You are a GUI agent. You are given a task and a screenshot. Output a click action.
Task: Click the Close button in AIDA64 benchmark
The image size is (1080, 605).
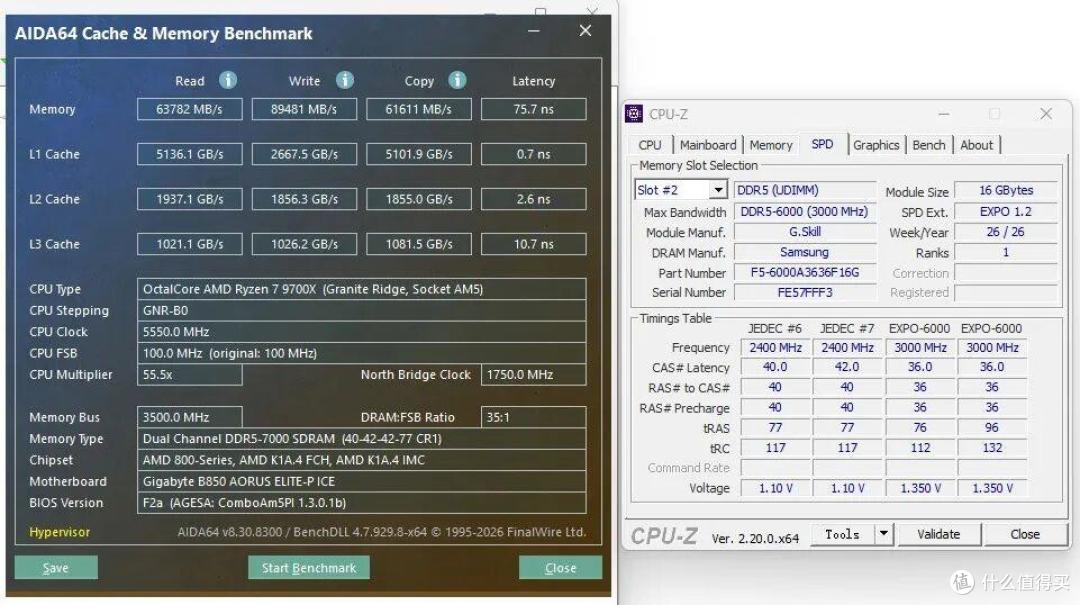tap(560, 568)
